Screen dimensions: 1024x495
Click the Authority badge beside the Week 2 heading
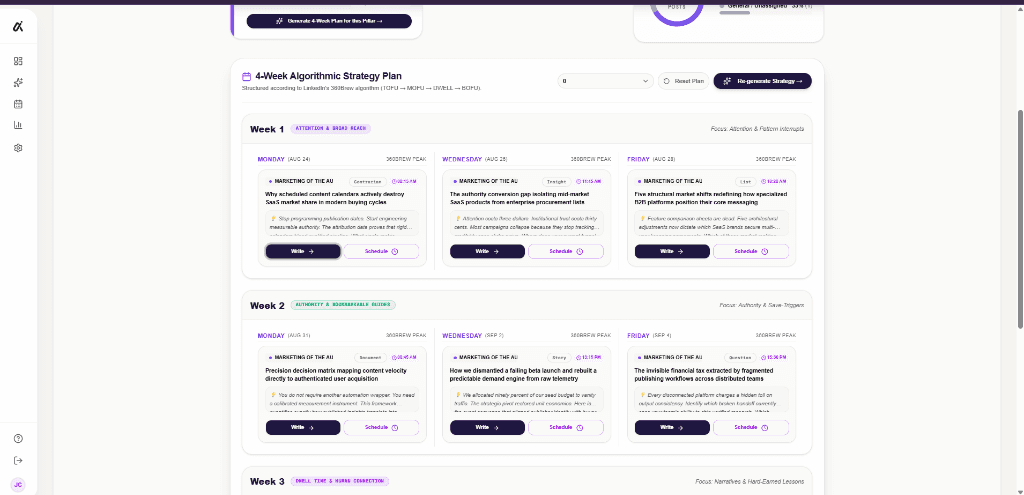pos(343,305)
